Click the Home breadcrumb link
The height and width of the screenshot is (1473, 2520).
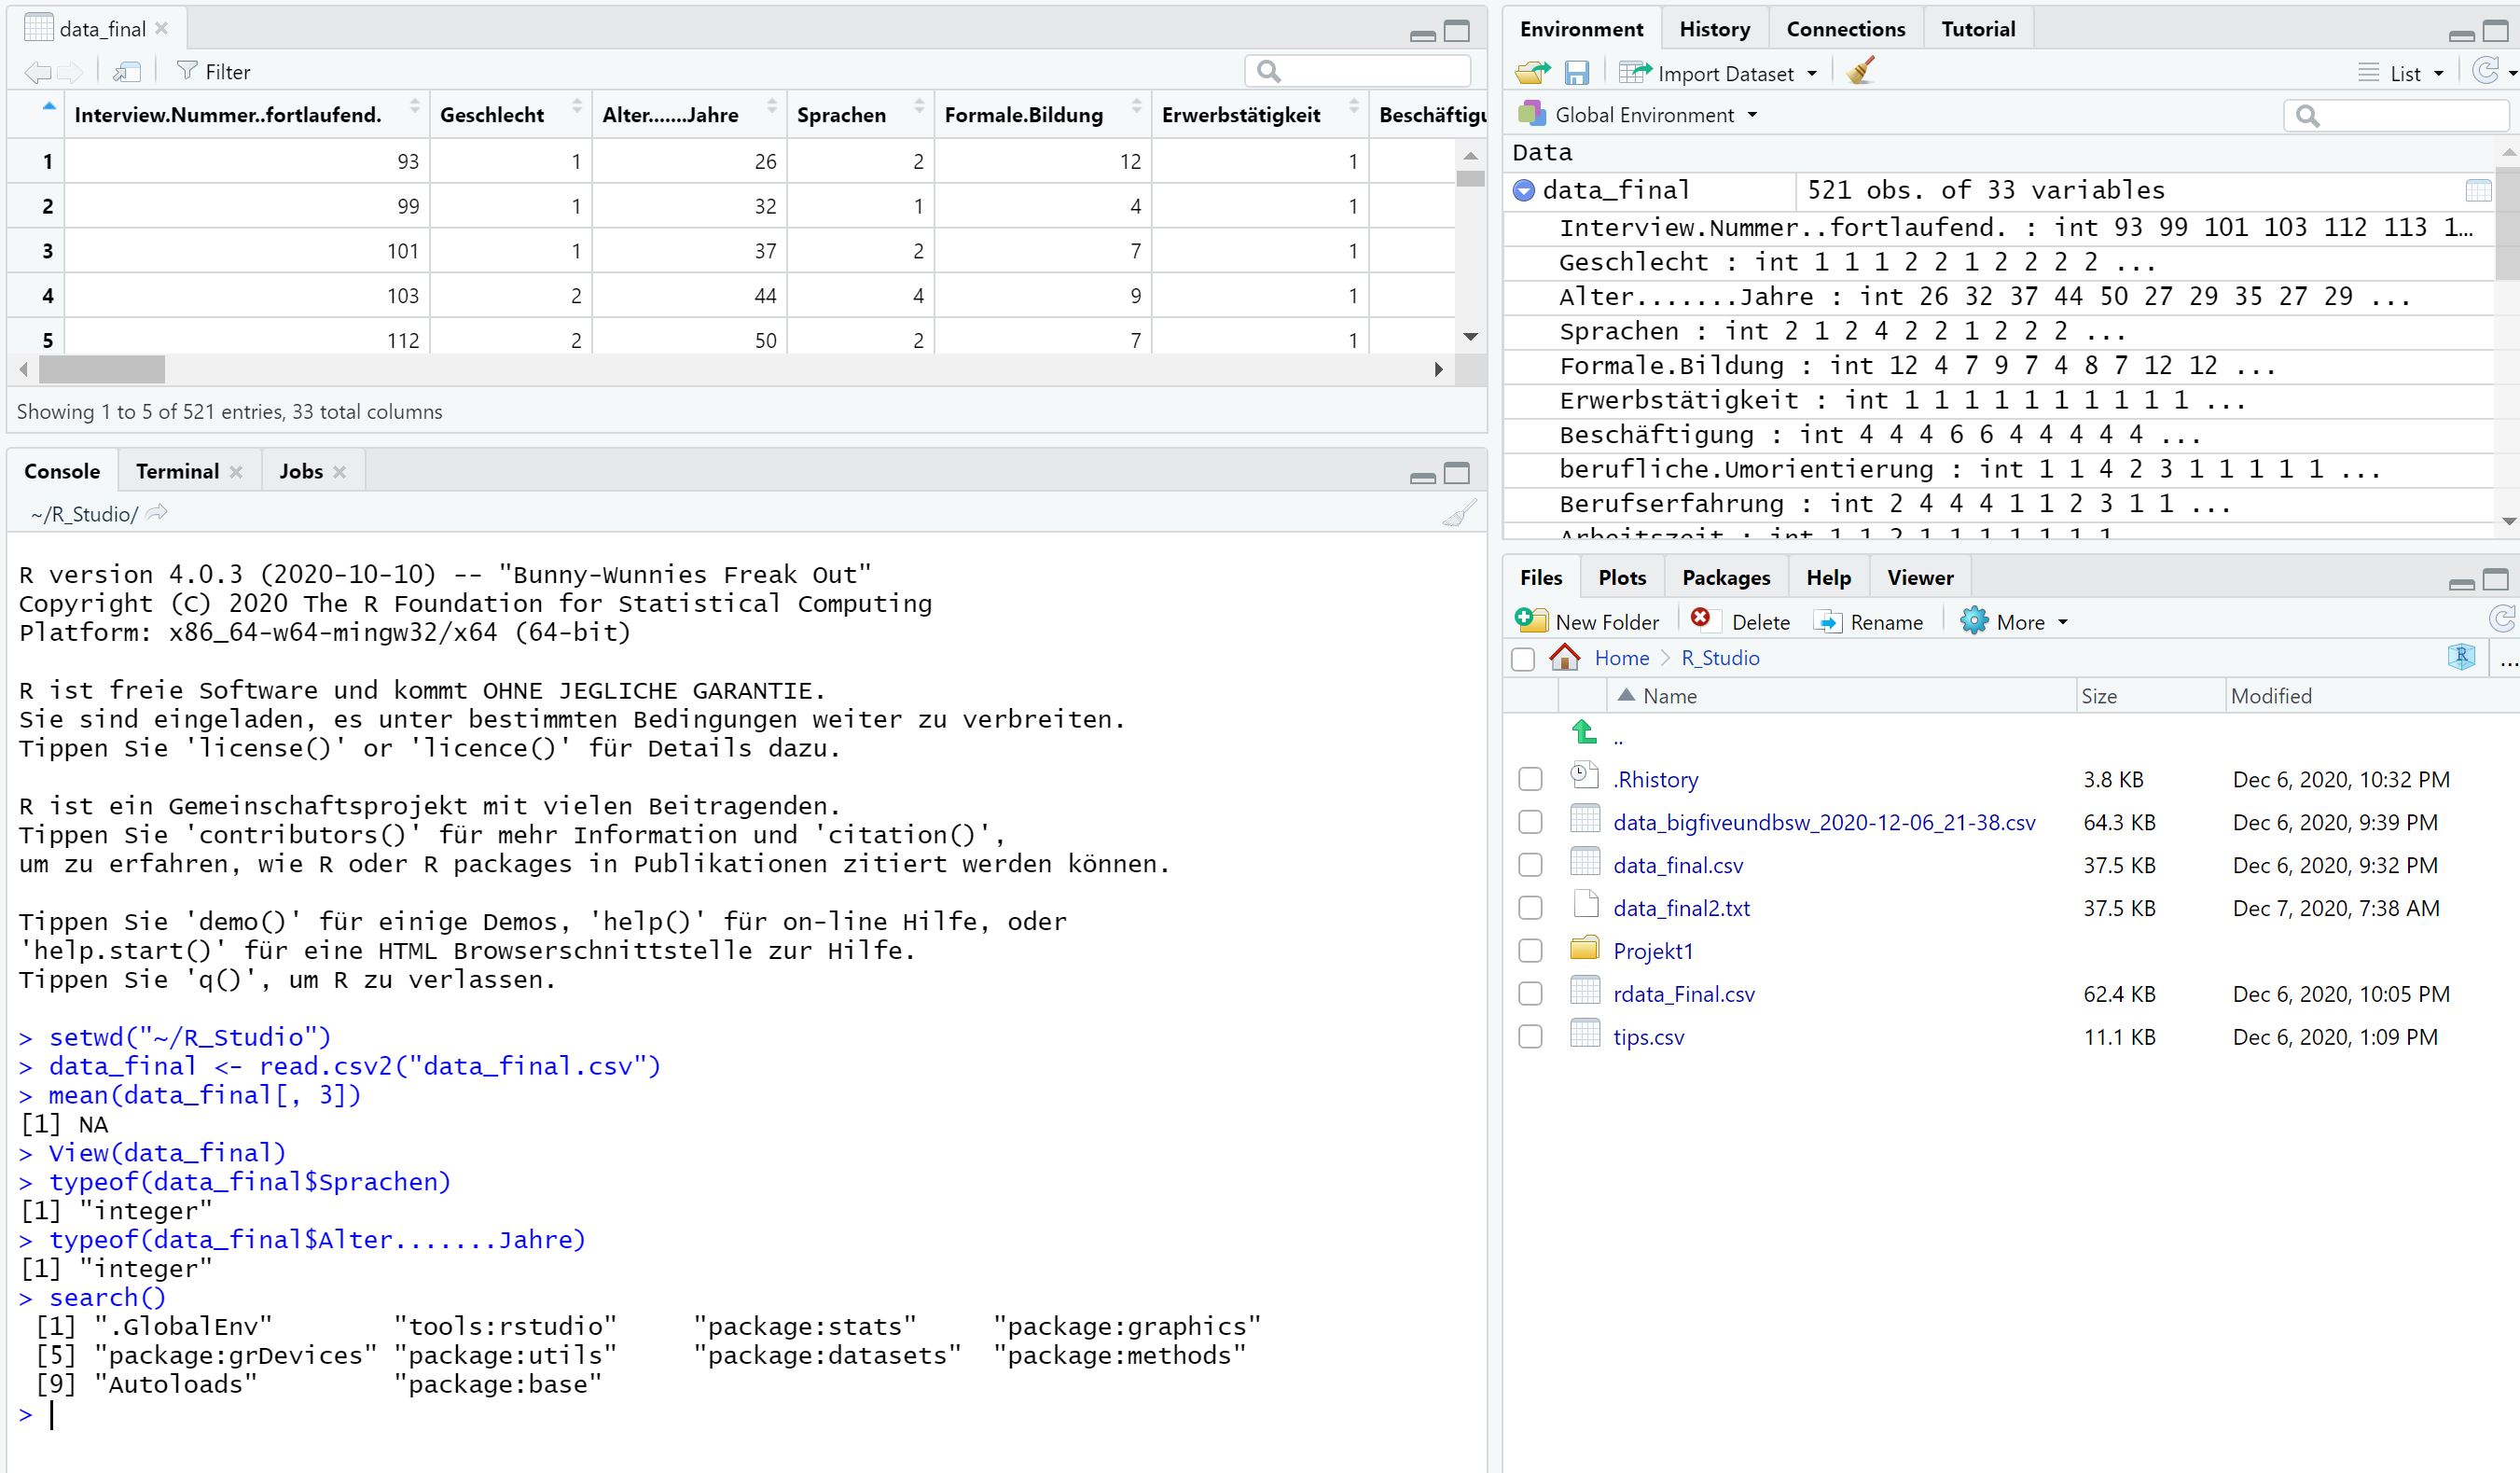click(x=1621, y=658)
